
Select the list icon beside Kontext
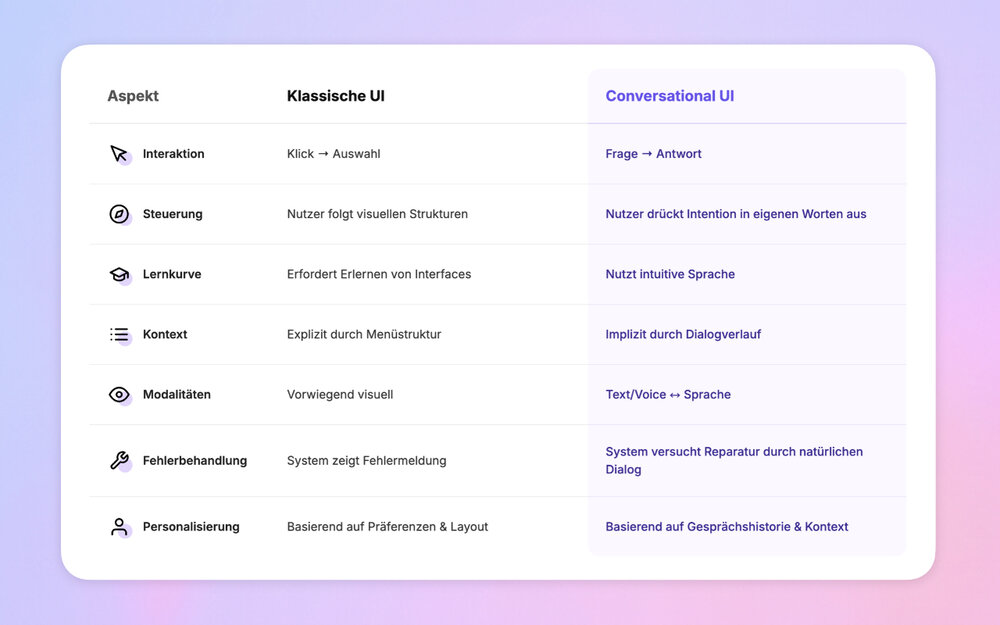tap(119, 335)
